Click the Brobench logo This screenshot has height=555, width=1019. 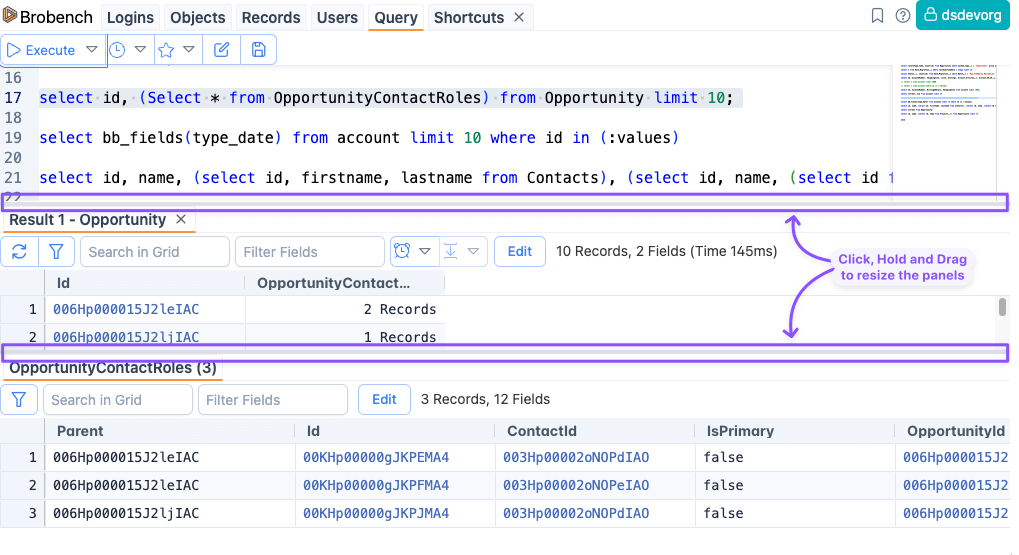48,17
